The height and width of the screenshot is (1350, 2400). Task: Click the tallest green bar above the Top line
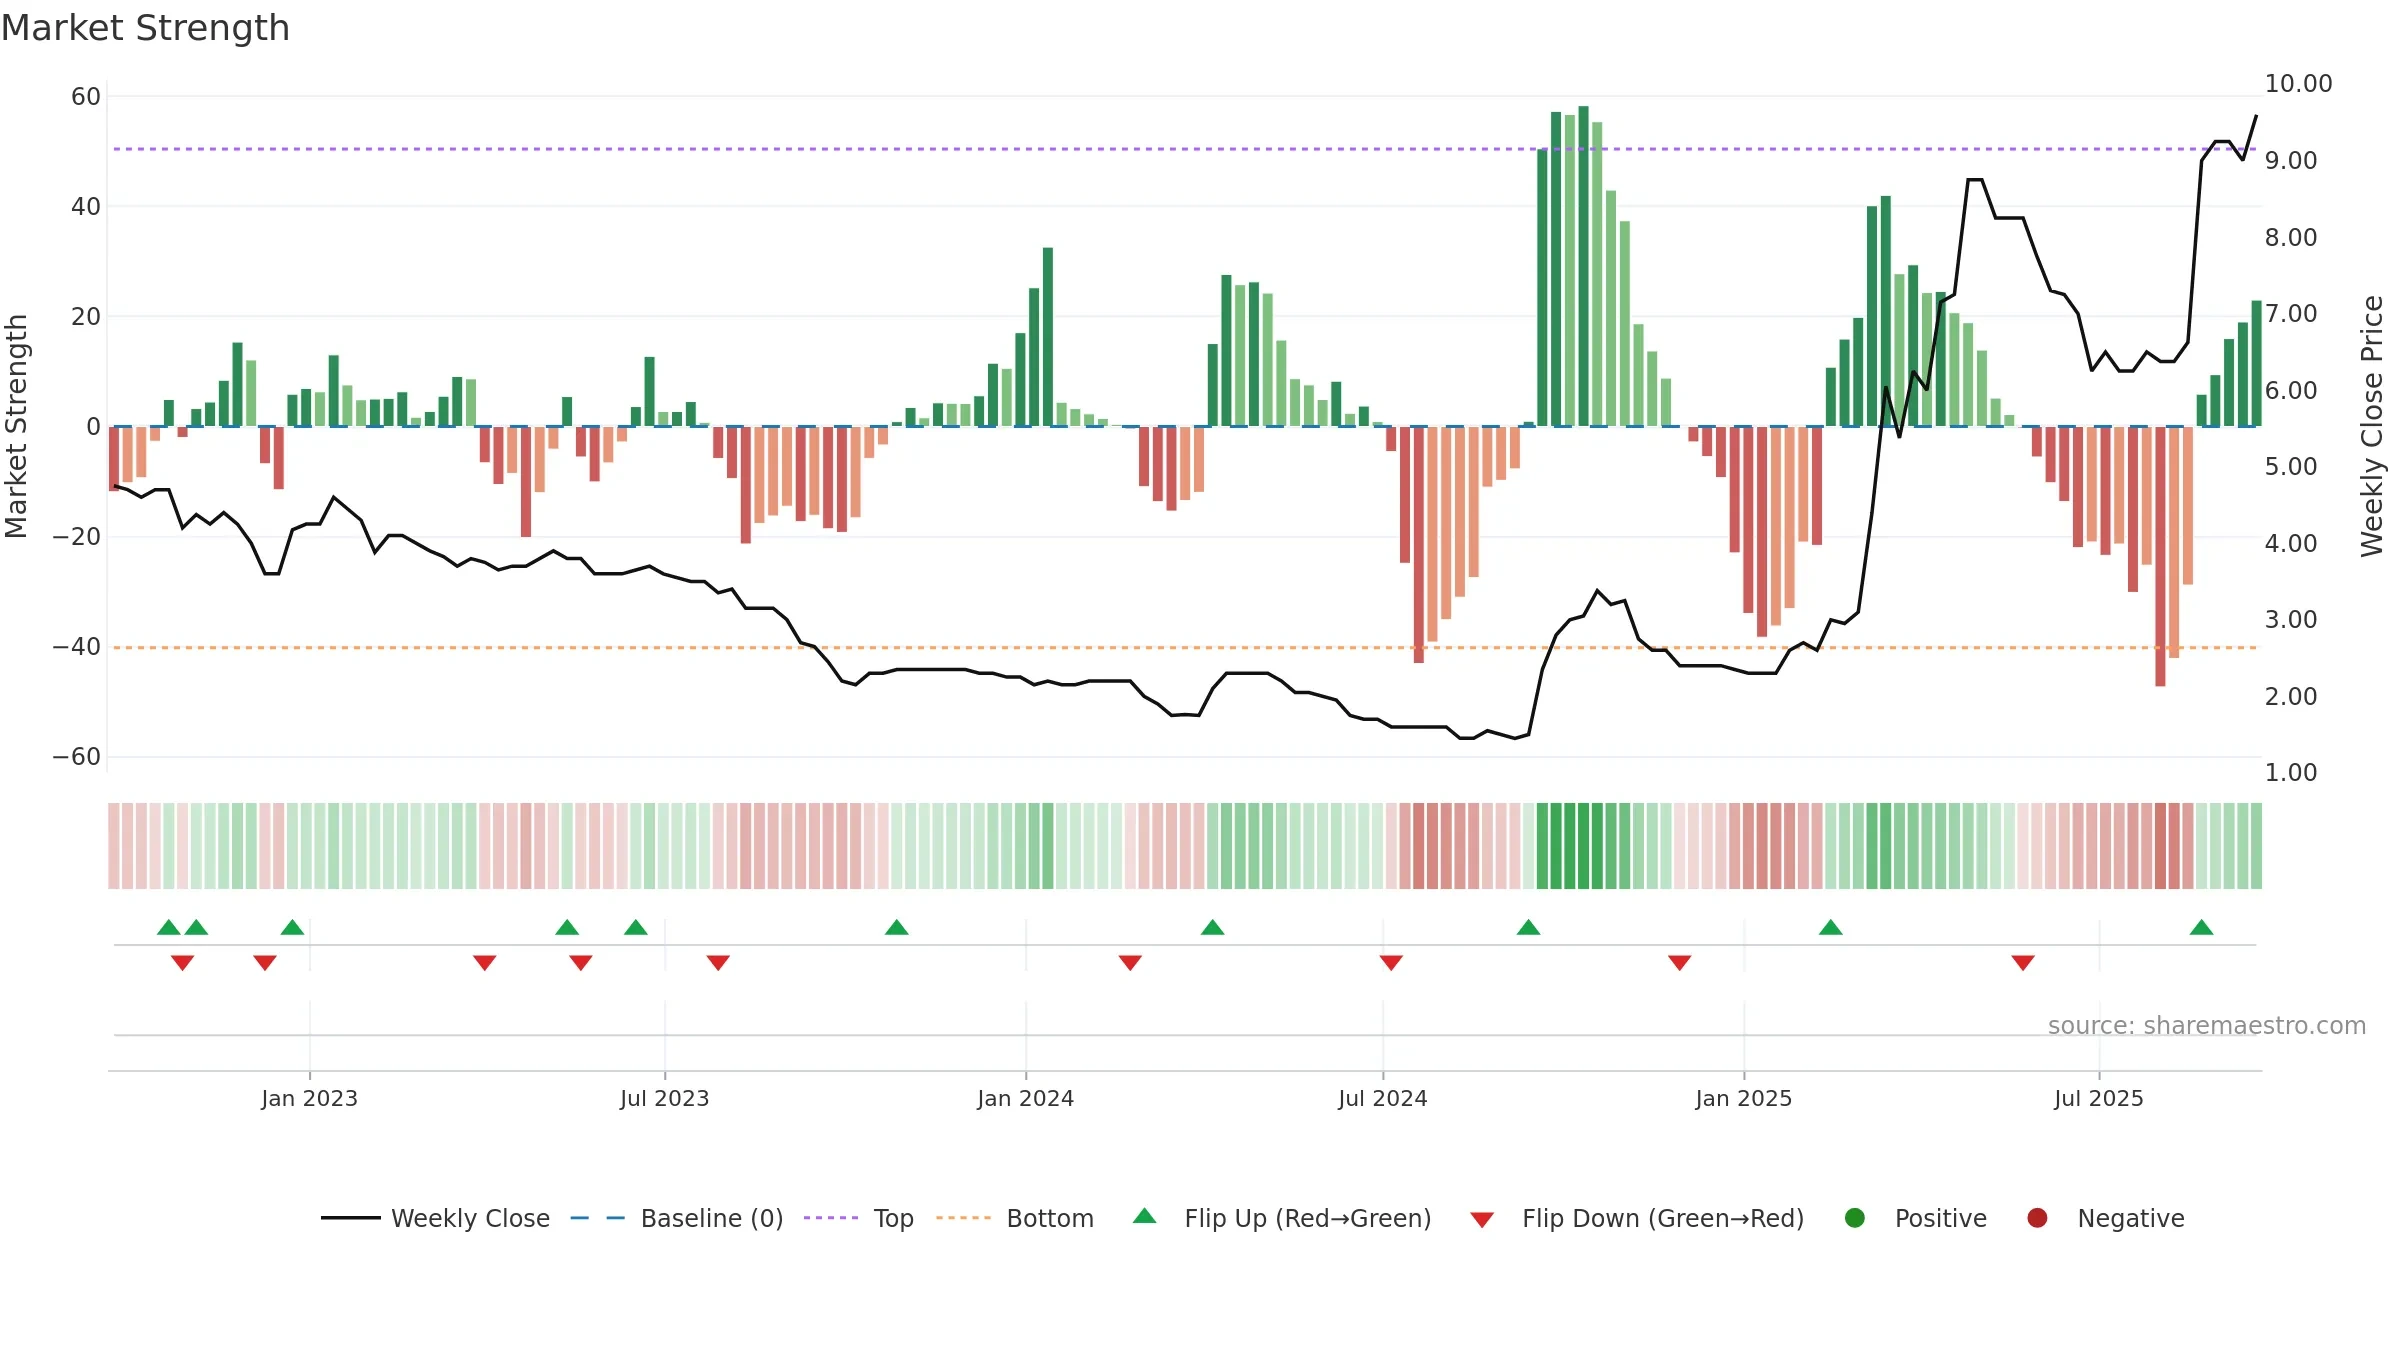coord(1583,266)
